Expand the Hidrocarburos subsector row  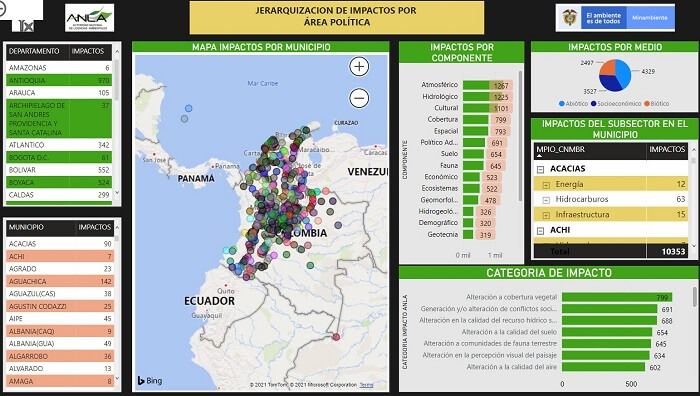pos(546,200)
